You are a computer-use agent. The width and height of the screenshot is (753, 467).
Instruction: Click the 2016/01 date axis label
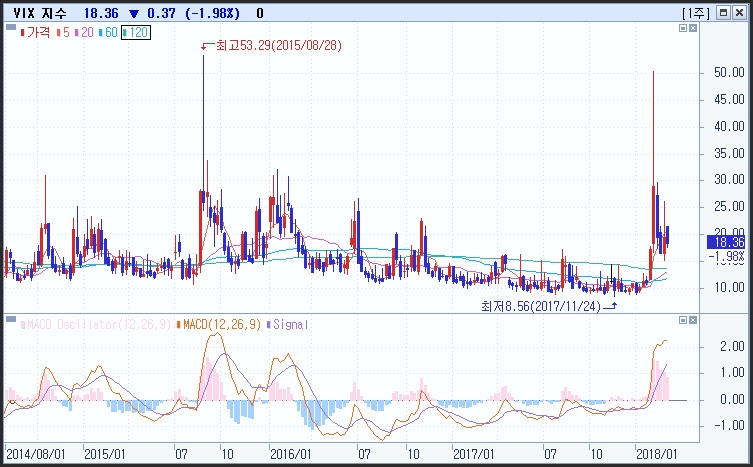(291, 454)
